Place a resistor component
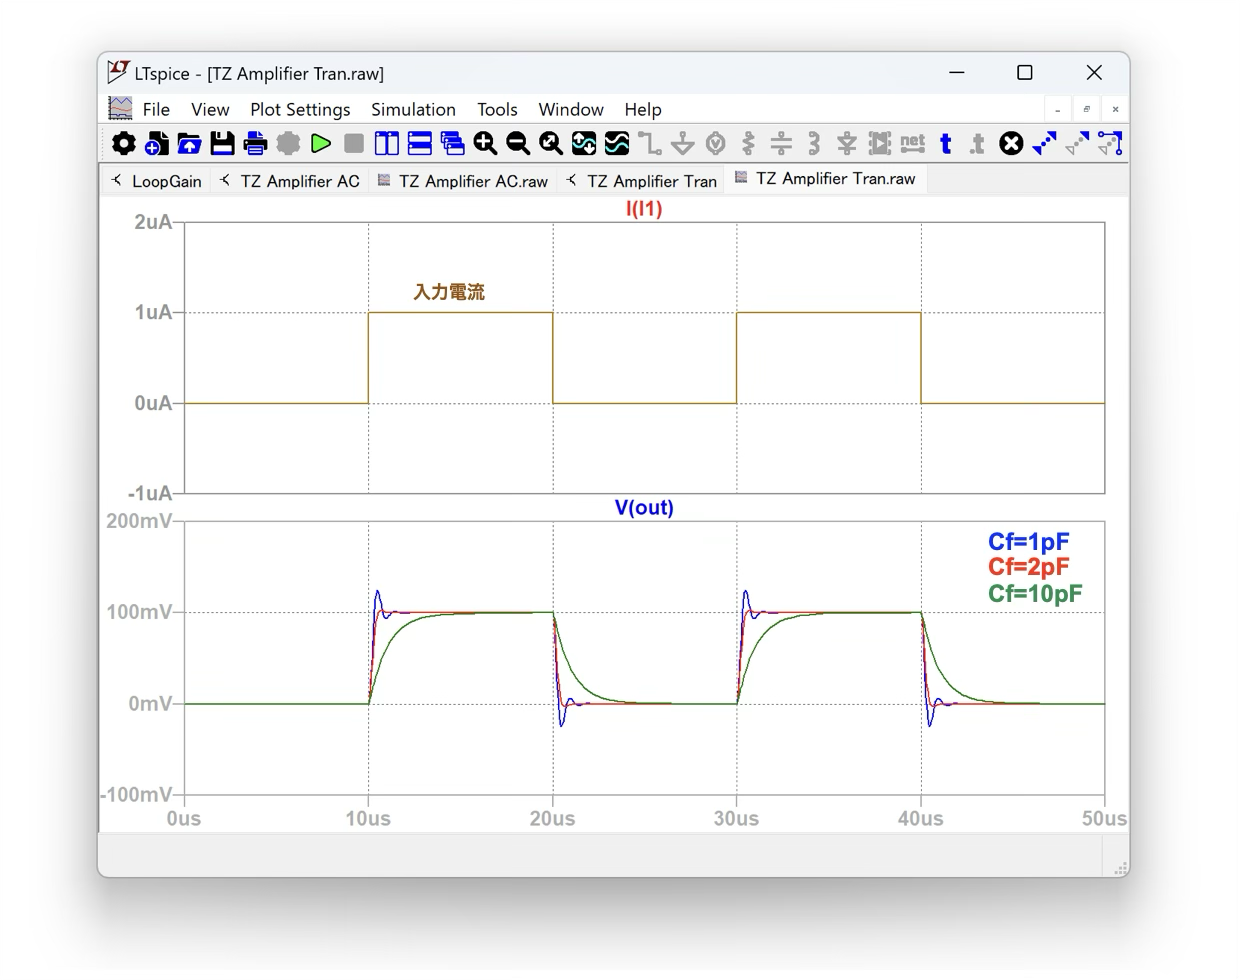Image resolution: width=1240 pixels, height=980 pixels. coord(749,144)
